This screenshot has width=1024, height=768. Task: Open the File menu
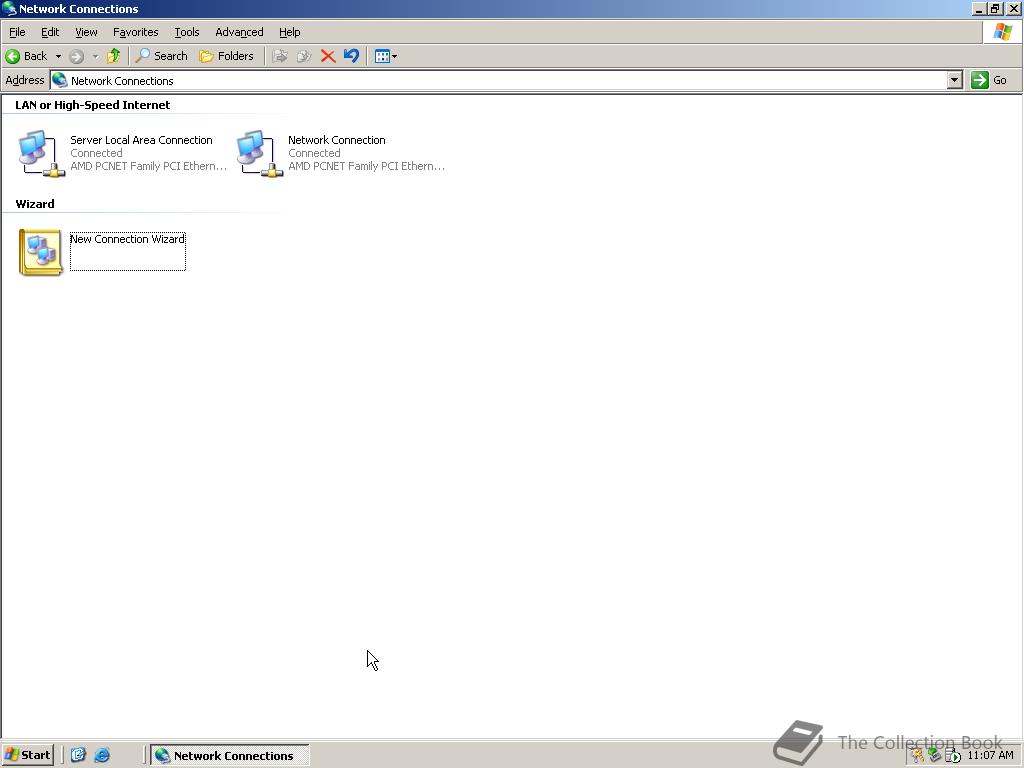17,32
